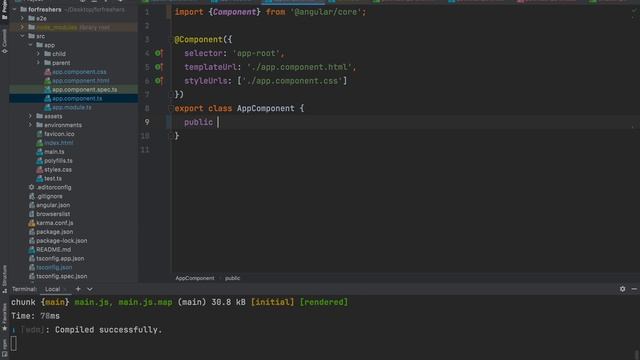The width and height of the screenshot is (640, 360).
Task: Open polyfills.ts file
Action: 58,161
